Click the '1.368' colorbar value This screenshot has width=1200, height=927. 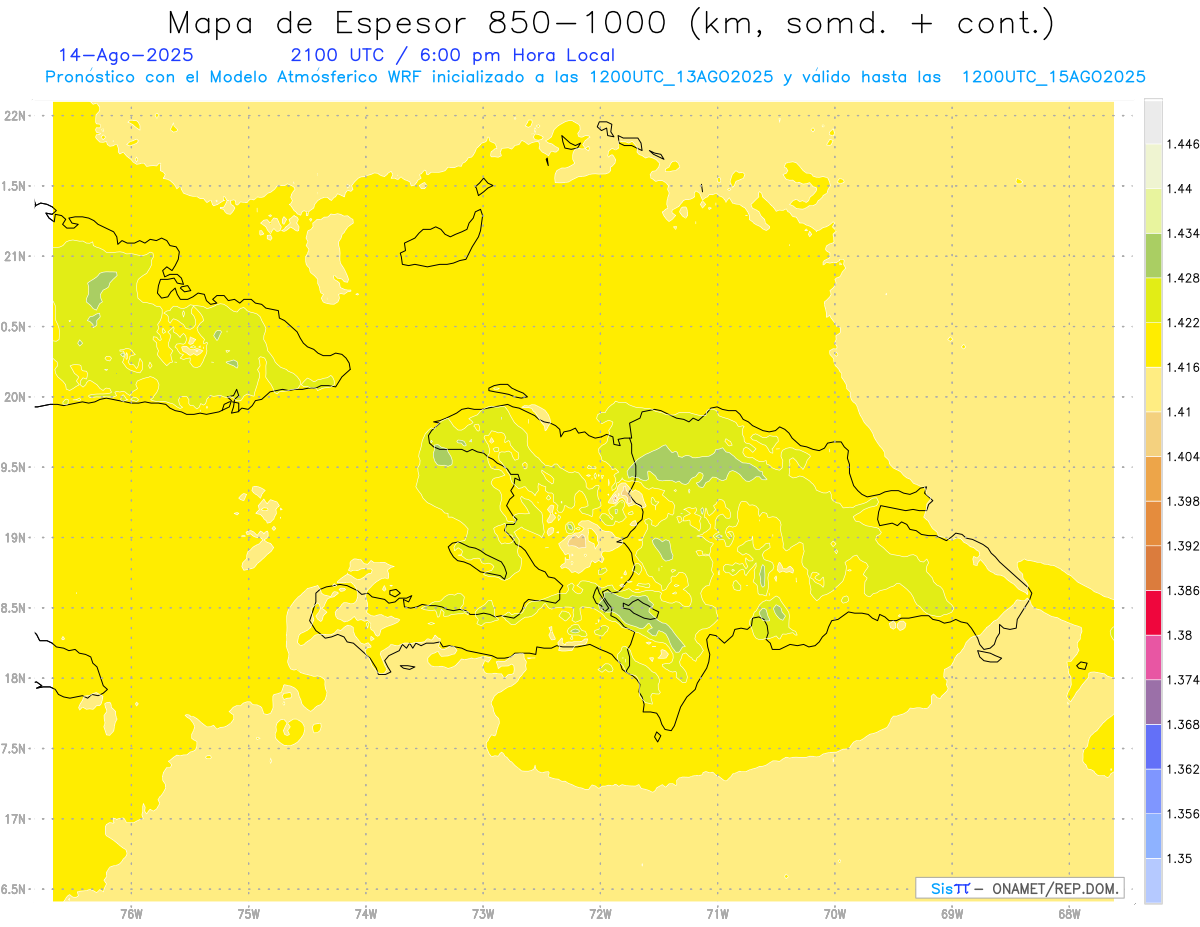(x=1182, y=725)
